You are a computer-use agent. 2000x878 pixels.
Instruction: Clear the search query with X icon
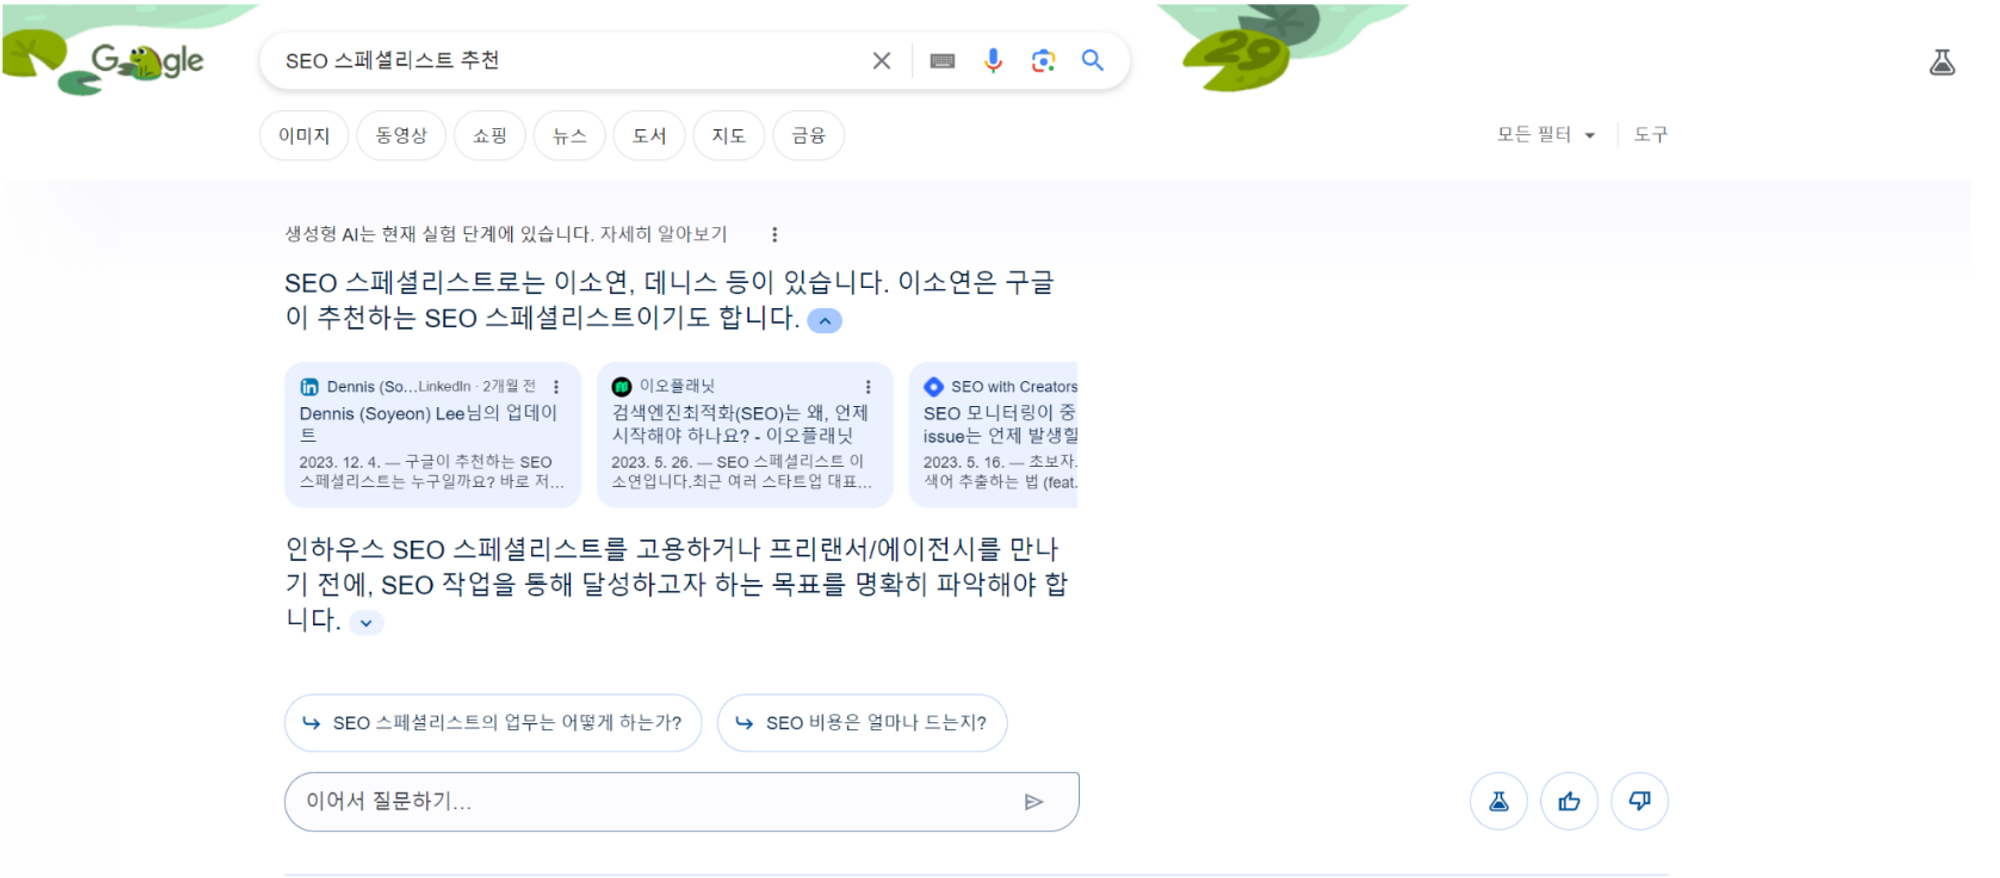point(881,61)
